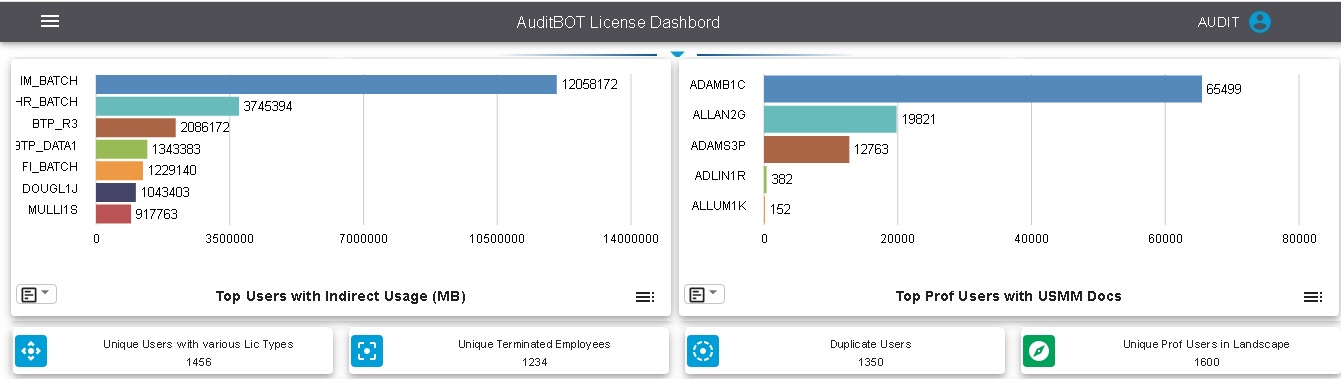The height and width of the screenshot is (379, 1341).
Task: Click the HR_BATCH teal bar
Action: point(167,106)
